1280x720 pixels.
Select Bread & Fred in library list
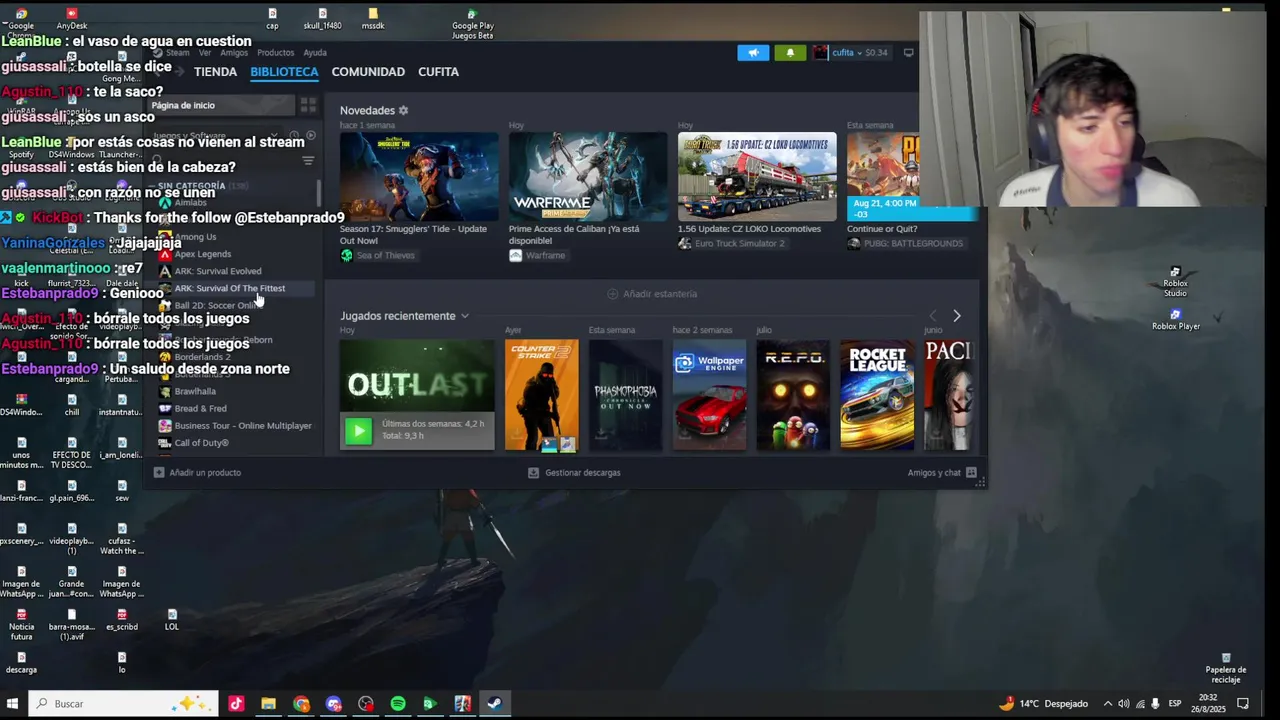200,408
